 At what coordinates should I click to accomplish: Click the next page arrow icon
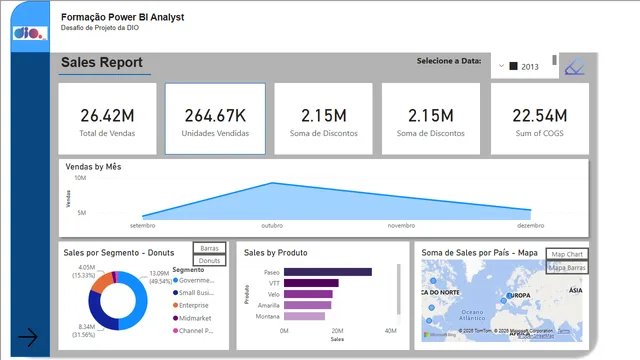[28, 337]
